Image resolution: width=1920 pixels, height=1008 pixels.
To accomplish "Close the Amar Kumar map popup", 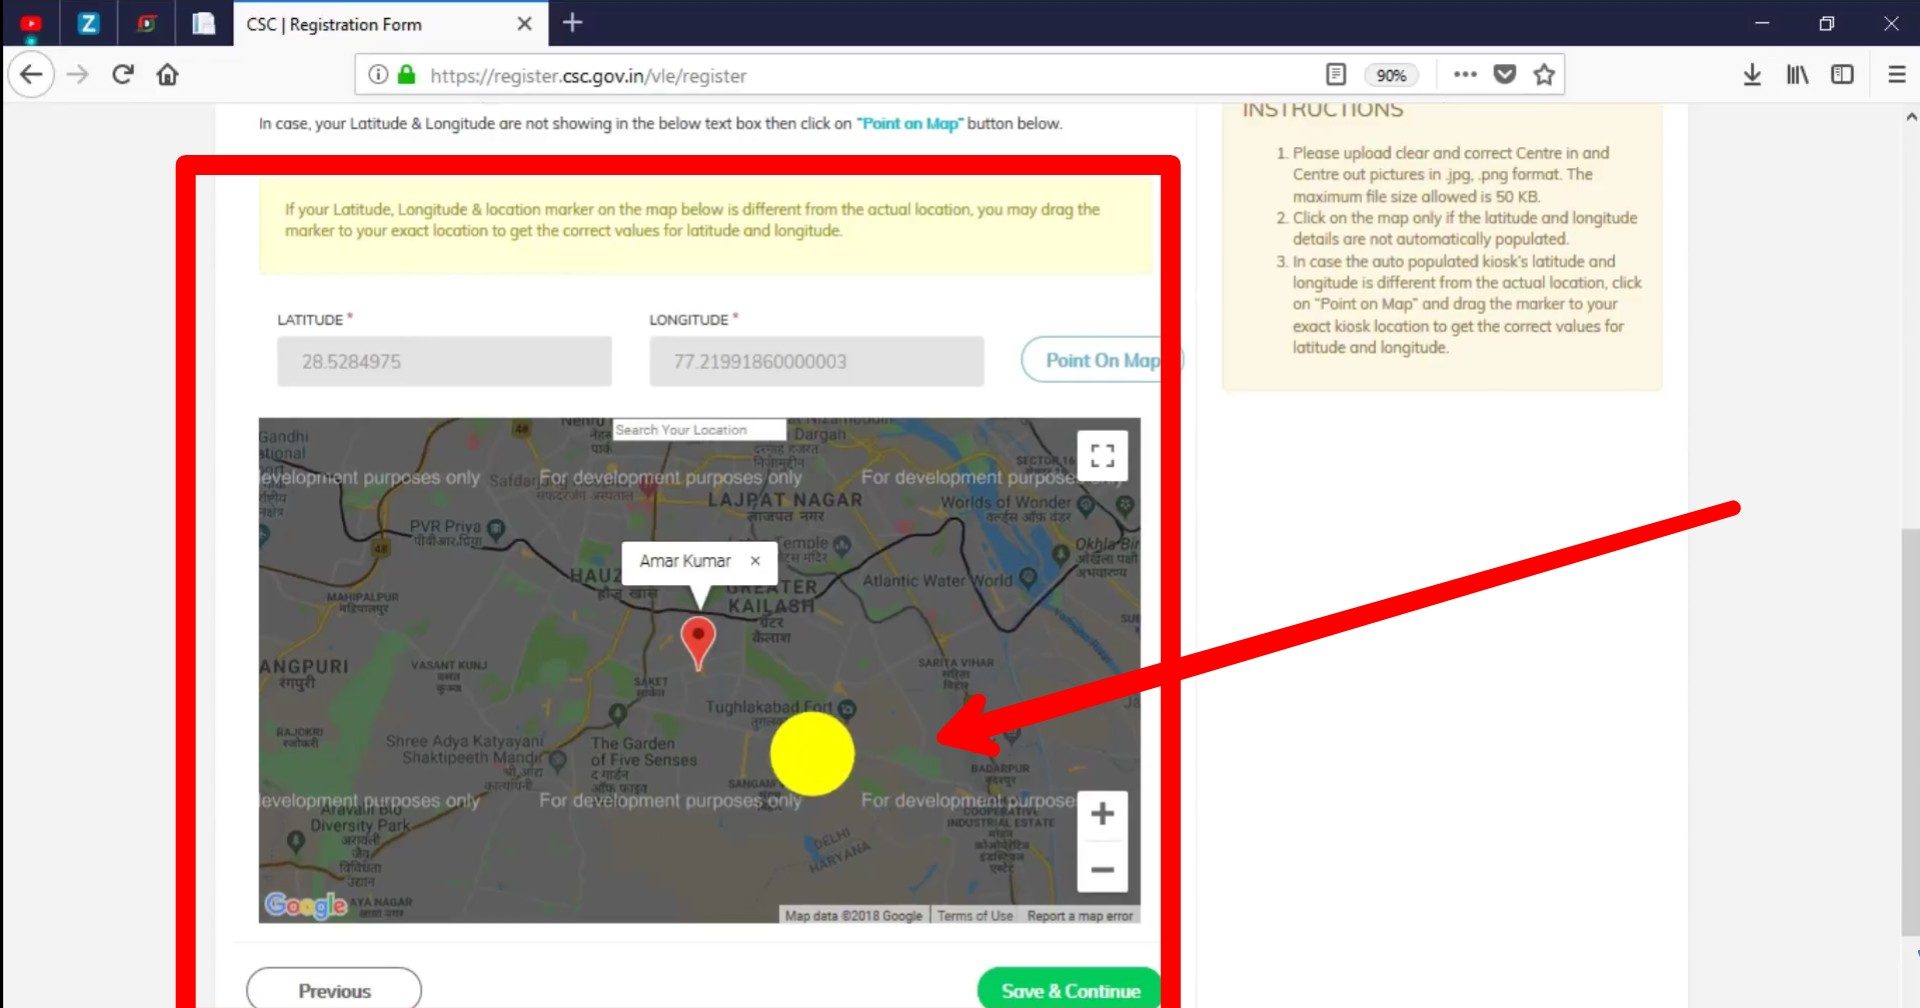I will [755, 561].
